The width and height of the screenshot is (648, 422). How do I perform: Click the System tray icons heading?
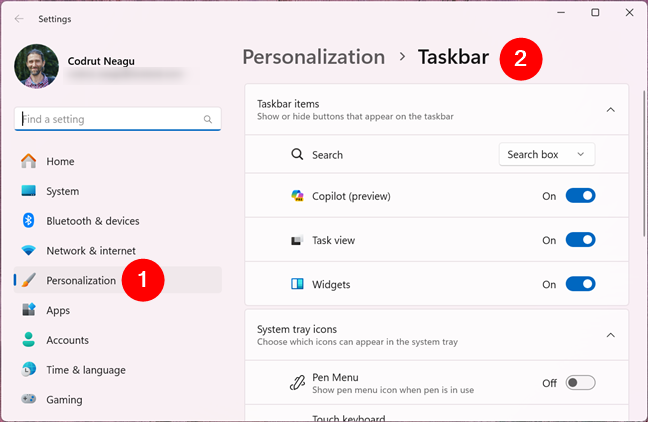coord(297,329)
